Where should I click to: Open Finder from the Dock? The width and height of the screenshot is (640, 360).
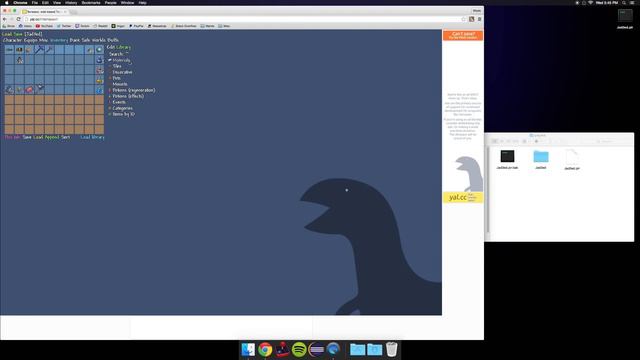click(x=248, y=350)
